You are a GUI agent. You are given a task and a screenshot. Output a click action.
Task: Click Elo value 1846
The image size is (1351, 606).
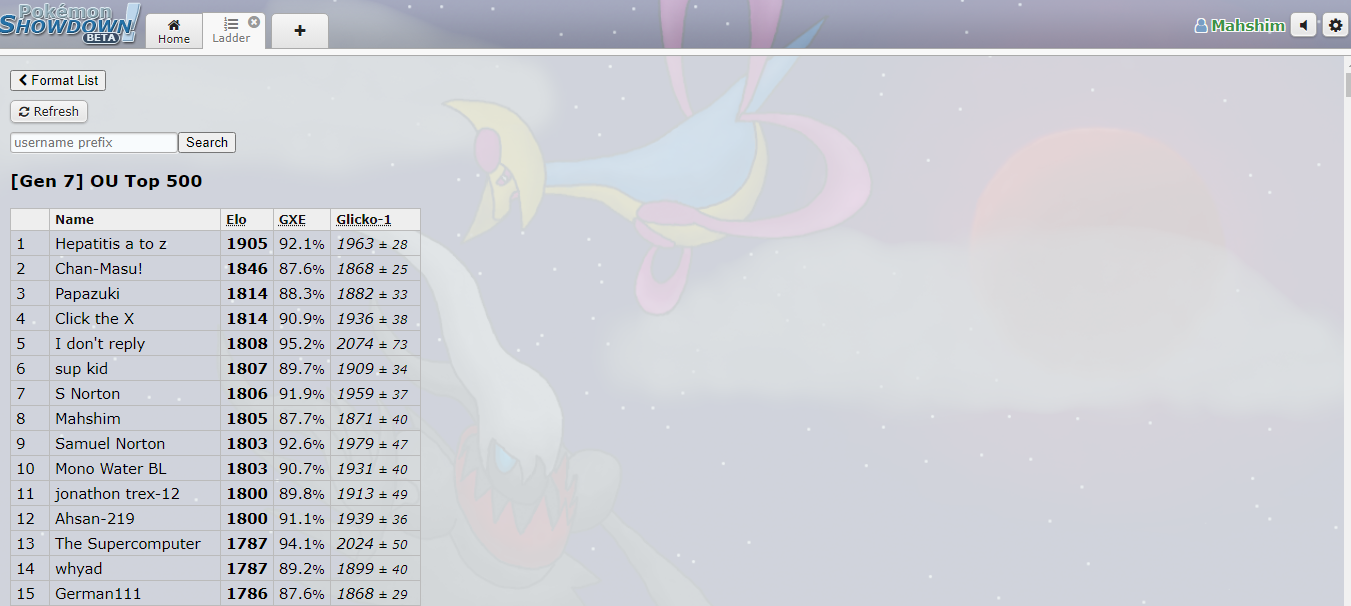coord(247,268)
